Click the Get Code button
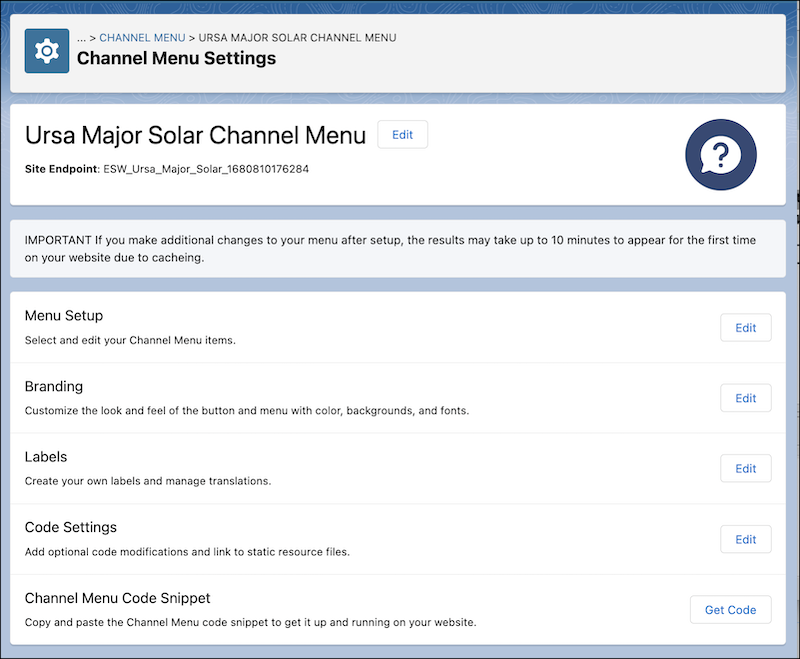Image resolution: width=800 pixels, height=659 pixels. tap(731, 610)
